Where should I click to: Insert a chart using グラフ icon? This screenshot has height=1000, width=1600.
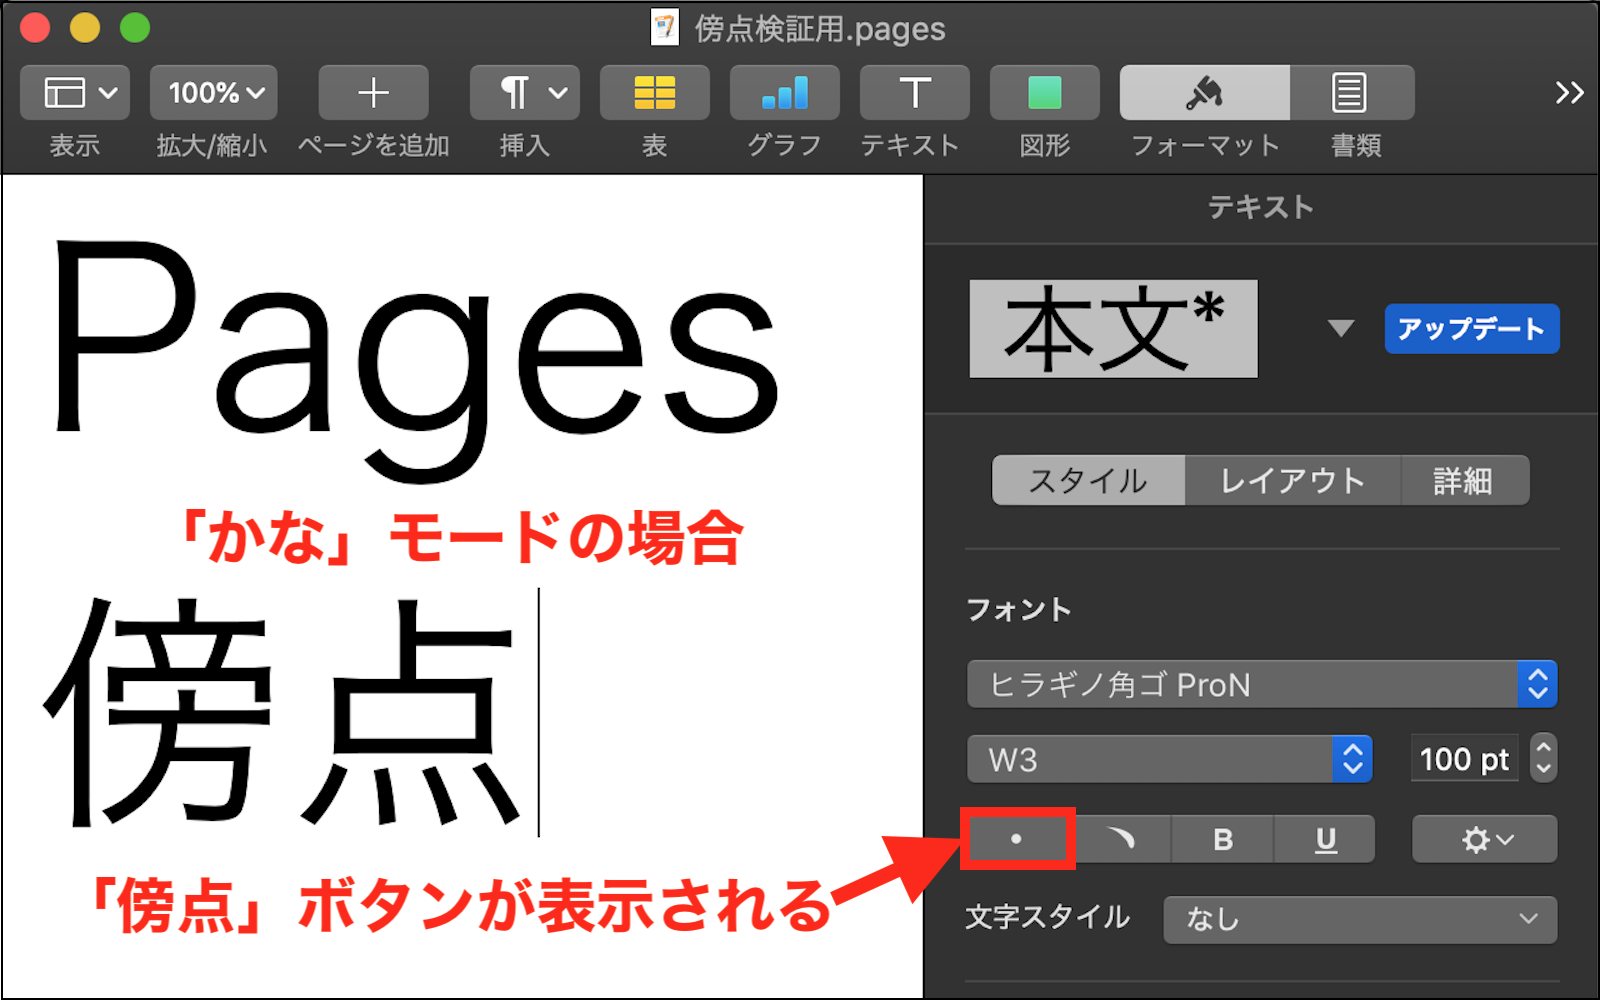pos(784,93)
